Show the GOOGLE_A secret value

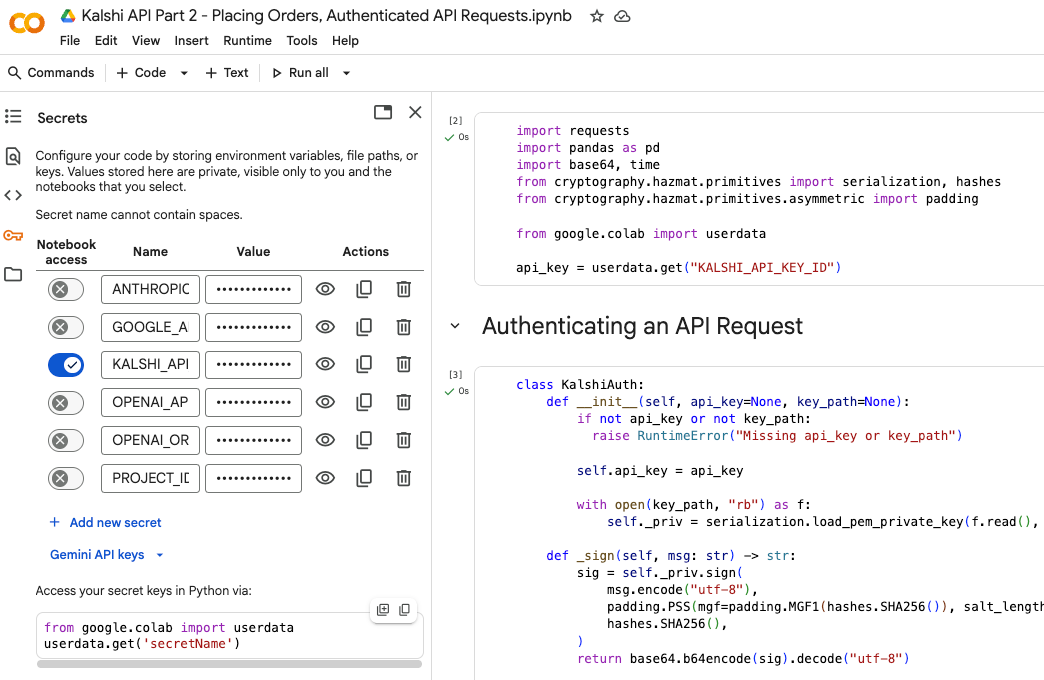(325, 327)
